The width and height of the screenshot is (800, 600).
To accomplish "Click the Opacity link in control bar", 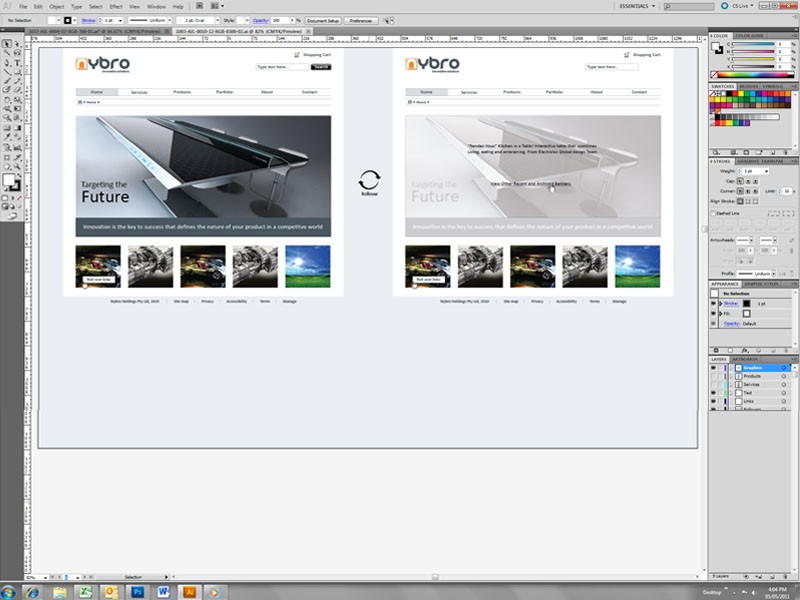I will [261, 20].
